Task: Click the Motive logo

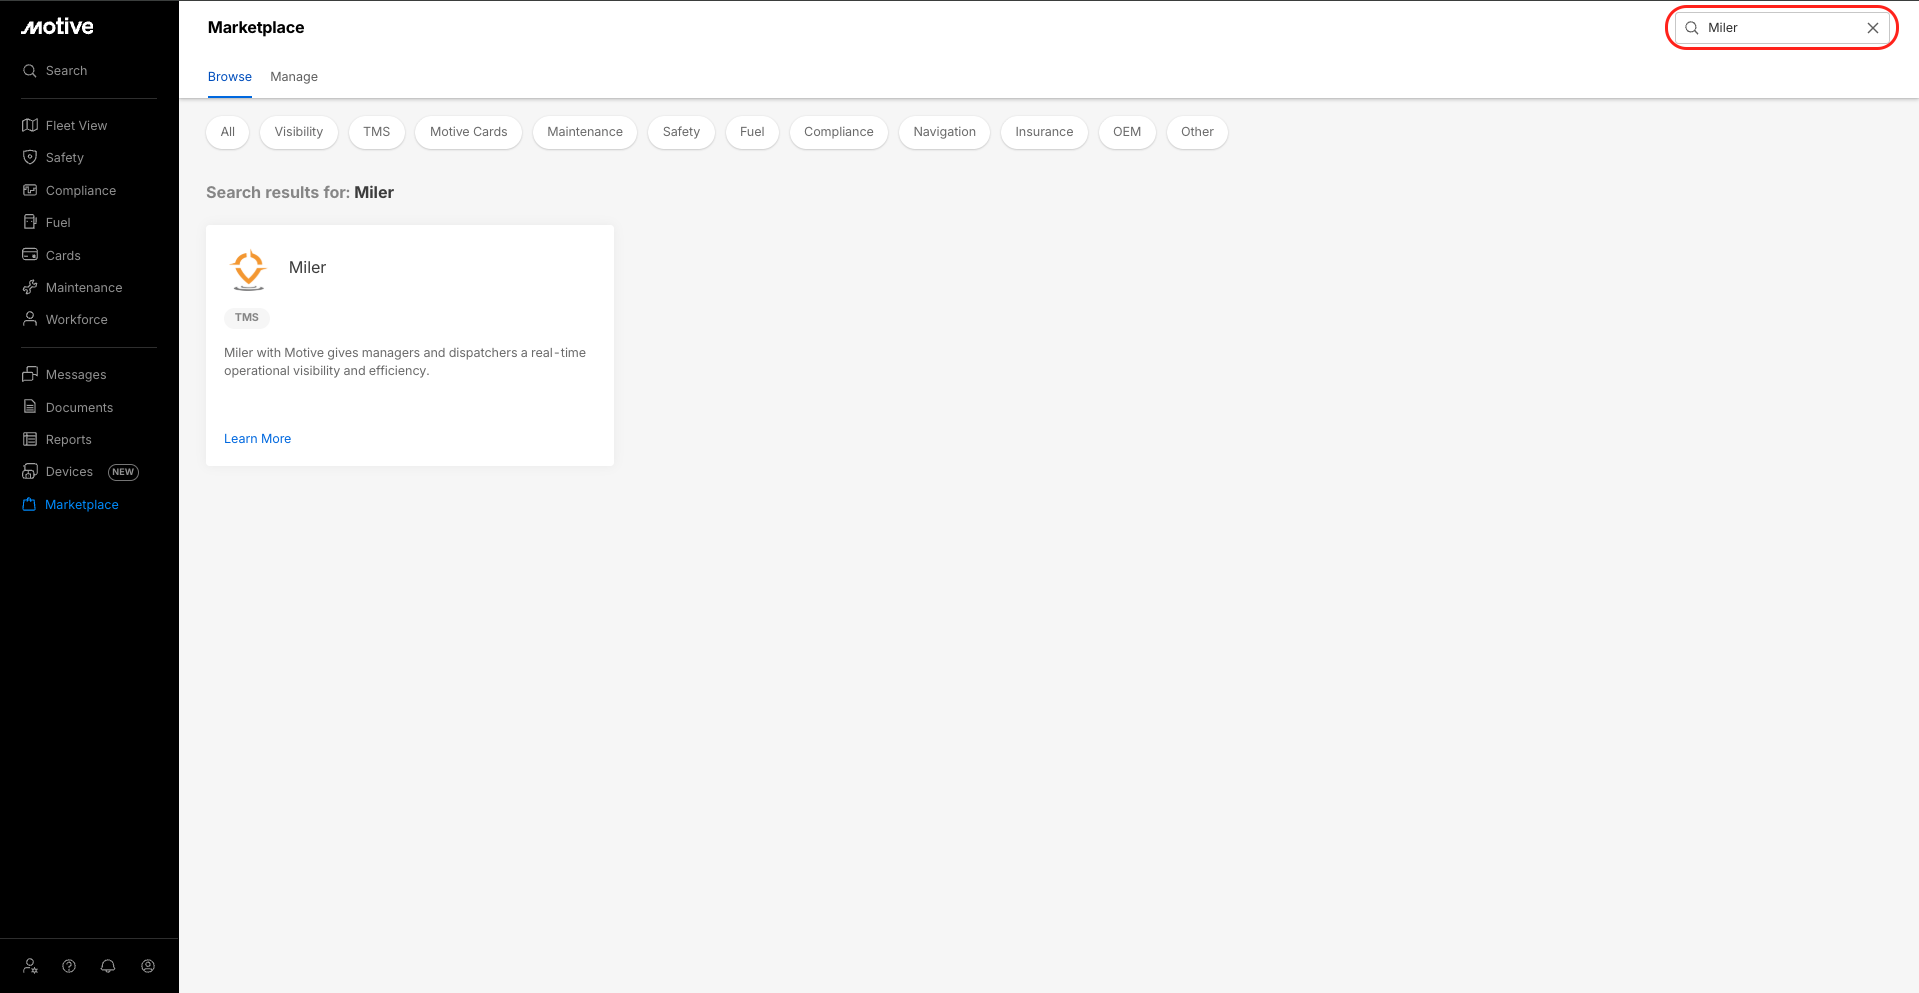Action: coord(58,27)
